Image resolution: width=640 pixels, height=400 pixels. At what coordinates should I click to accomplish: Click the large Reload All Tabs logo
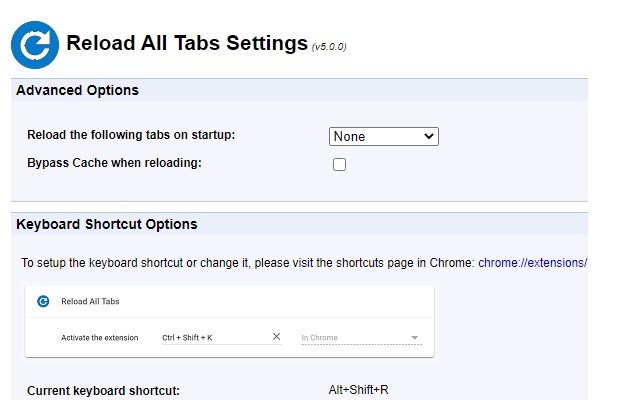click(35, 43)
